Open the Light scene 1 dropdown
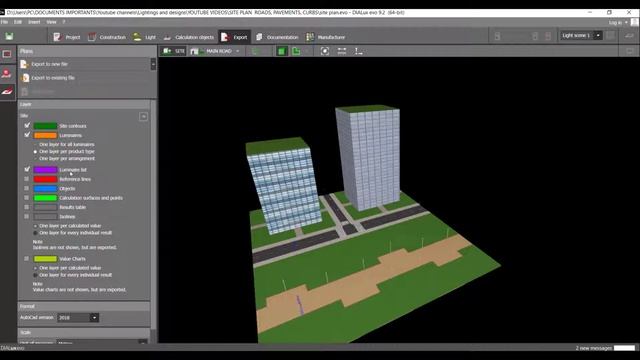 pos(598,36)
